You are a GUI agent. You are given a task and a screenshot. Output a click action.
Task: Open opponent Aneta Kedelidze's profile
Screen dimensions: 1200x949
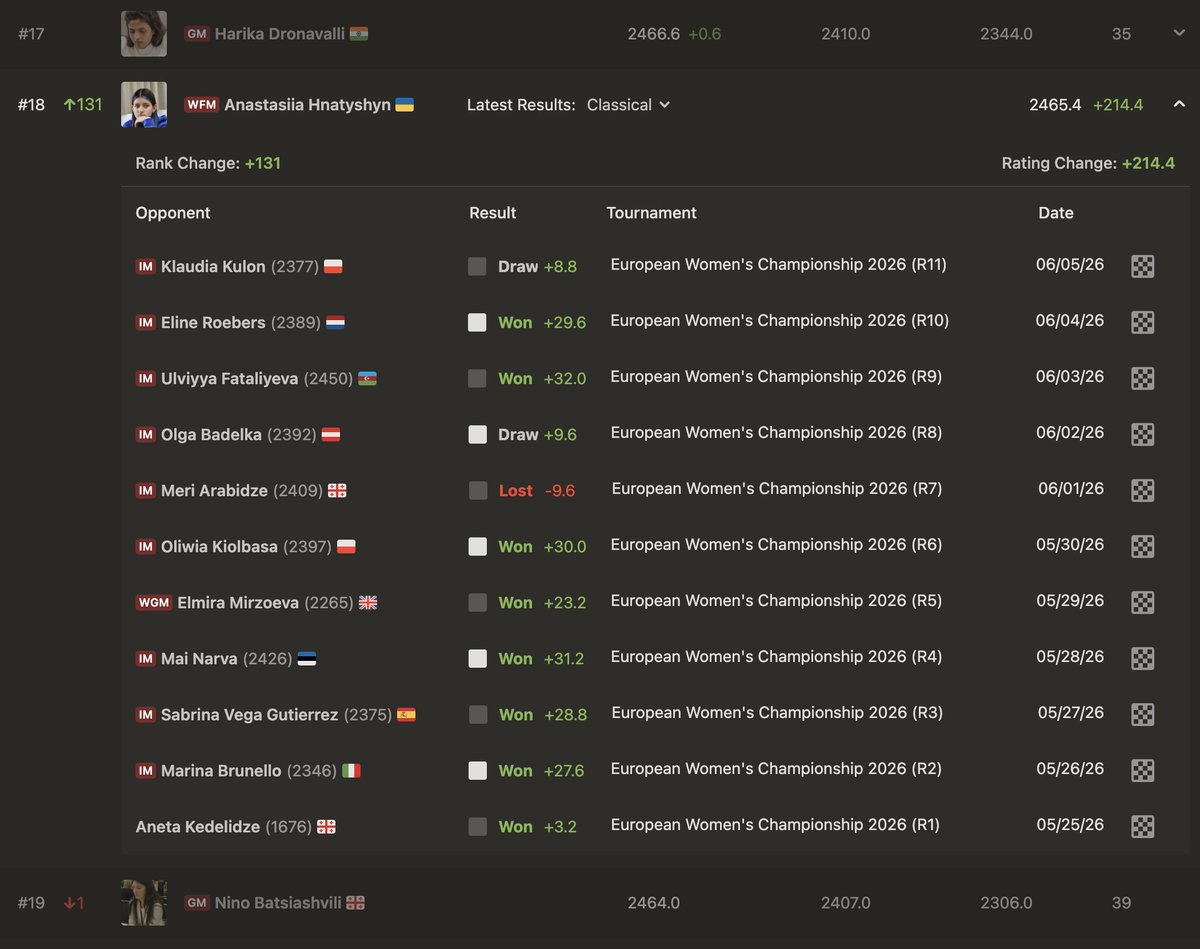[x=198, y=827]
